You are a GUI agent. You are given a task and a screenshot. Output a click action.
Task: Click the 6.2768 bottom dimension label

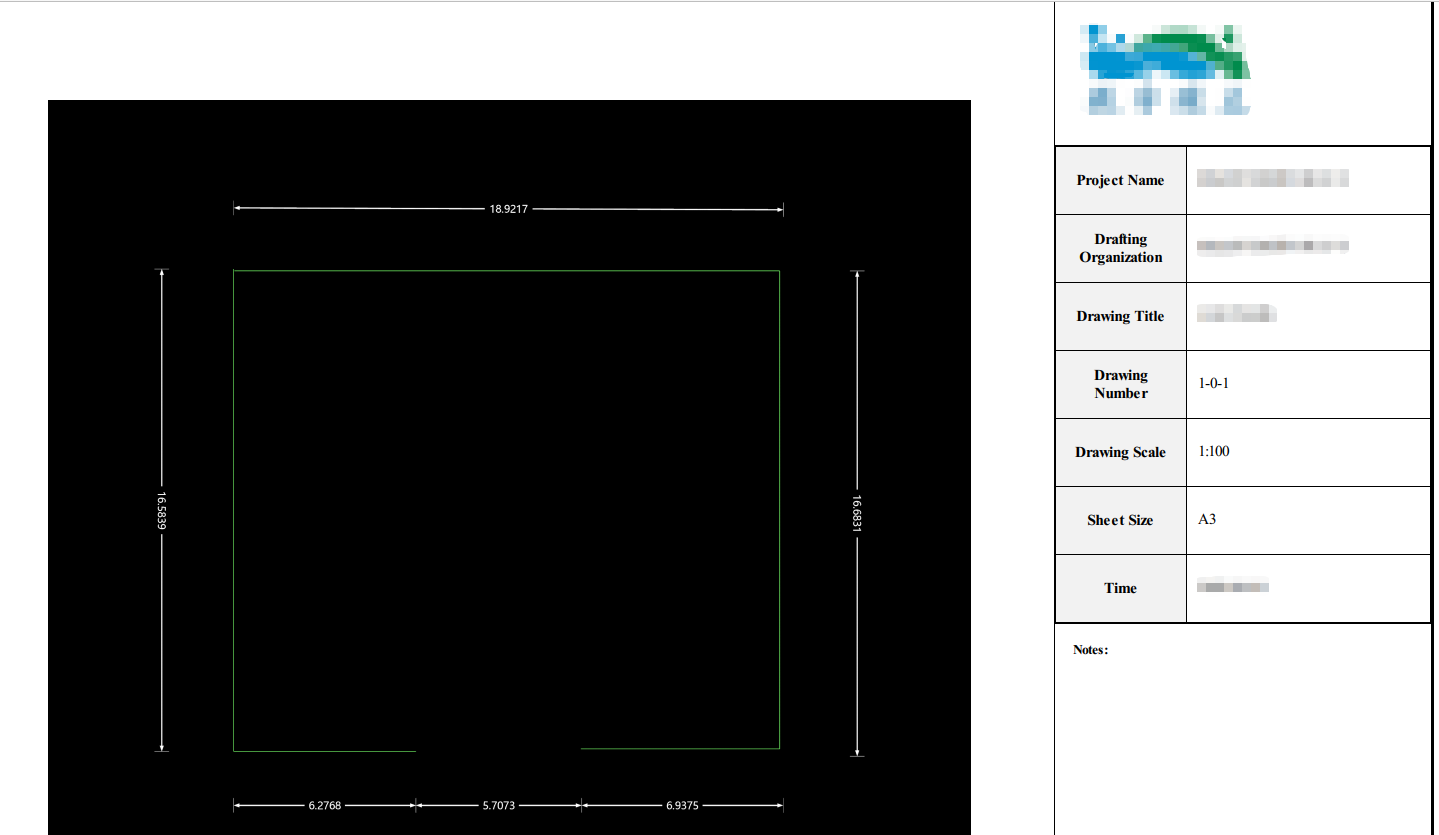click(x=325, y=805)
